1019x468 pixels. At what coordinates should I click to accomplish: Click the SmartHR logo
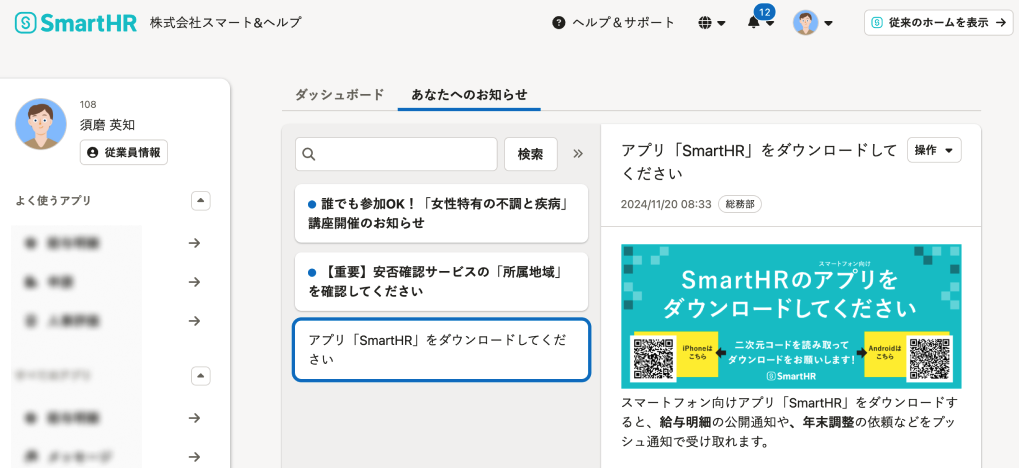75,23
